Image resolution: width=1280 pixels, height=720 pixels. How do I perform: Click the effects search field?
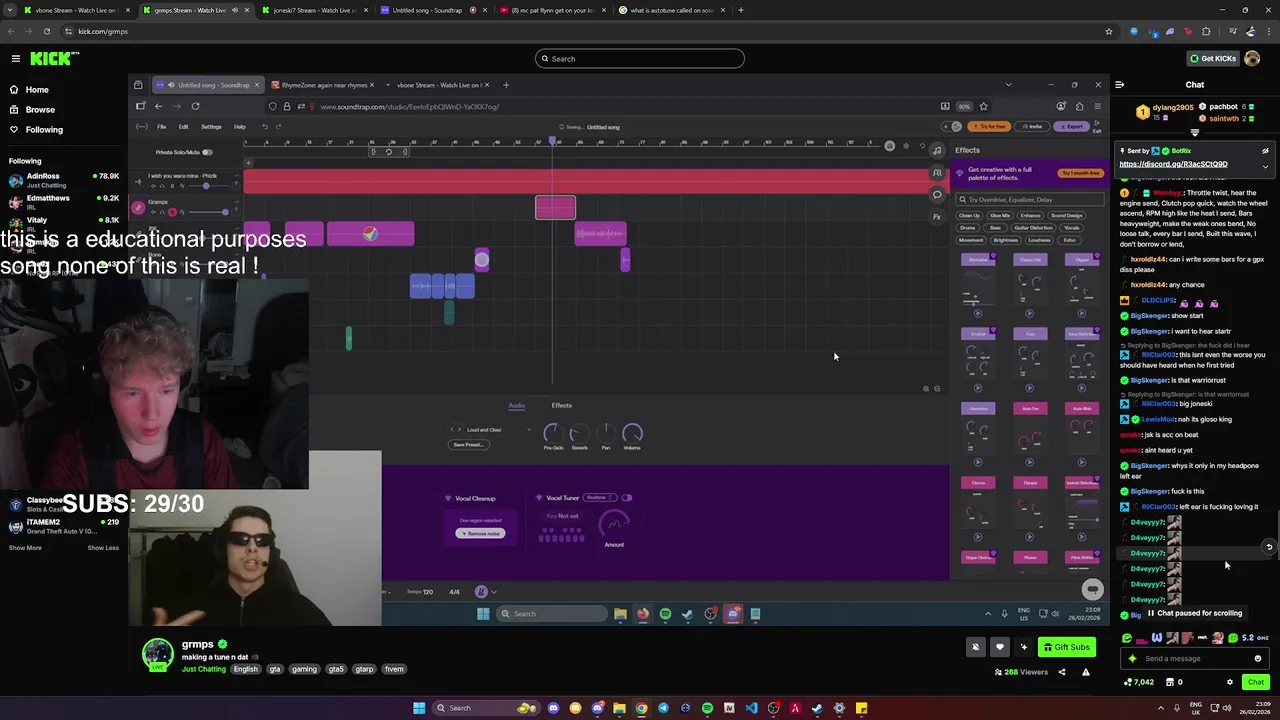(x=1030, y=200)
